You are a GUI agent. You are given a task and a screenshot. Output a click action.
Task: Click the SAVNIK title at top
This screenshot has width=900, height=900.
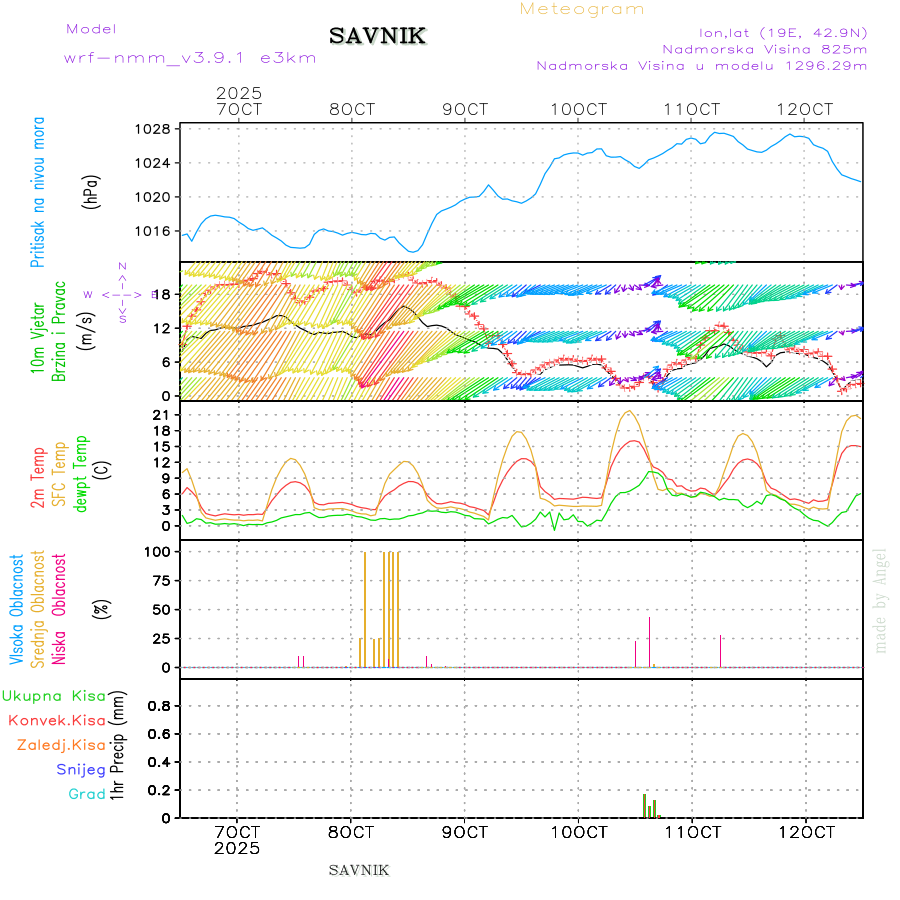click(378, 37)
